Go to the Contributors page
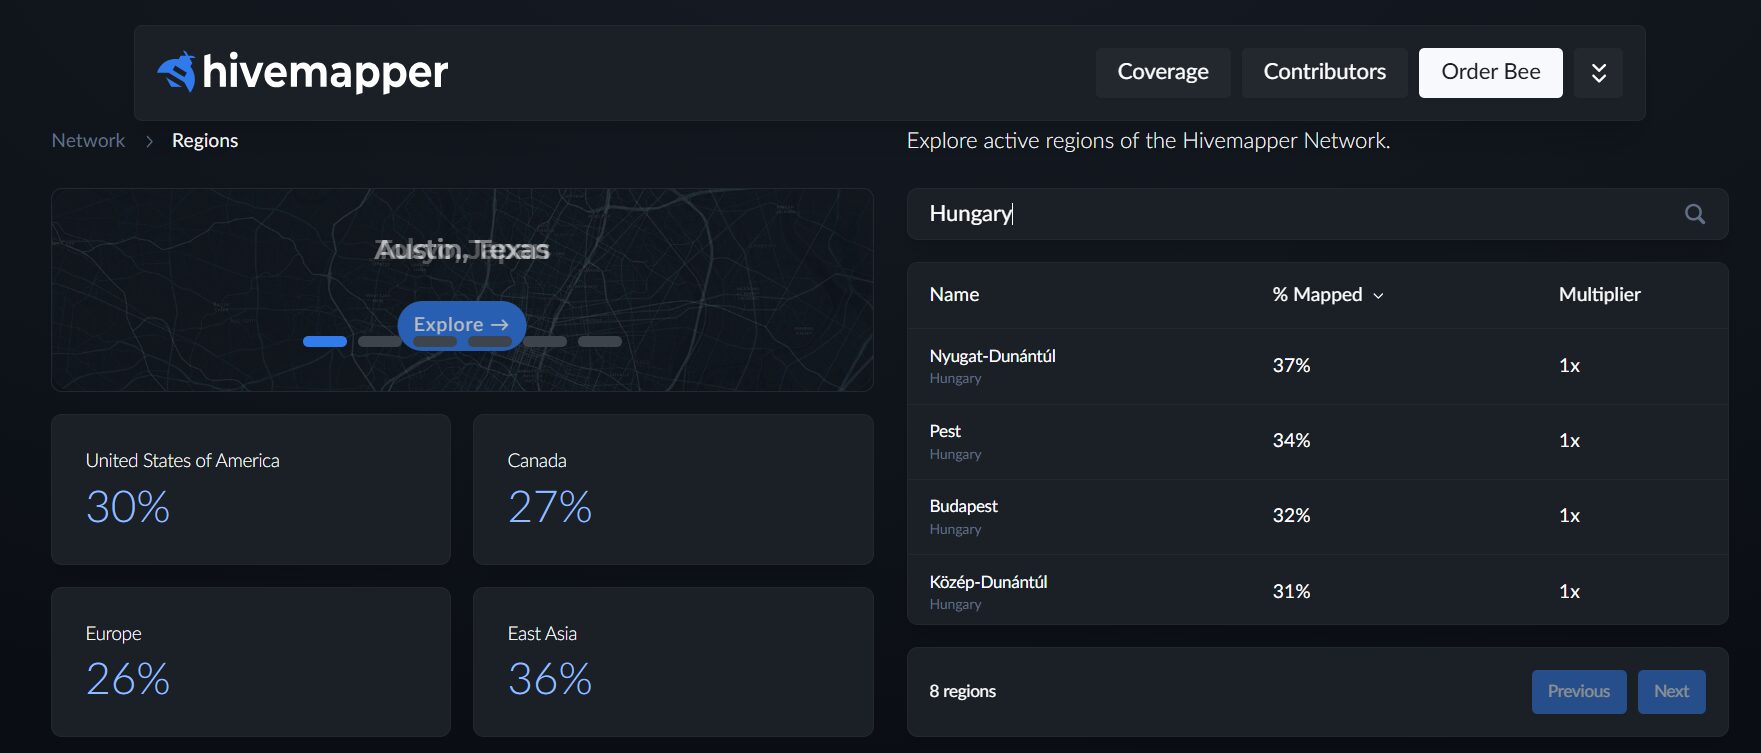The width and height of the screenshot is (1761, 753). pos(1324,73)
